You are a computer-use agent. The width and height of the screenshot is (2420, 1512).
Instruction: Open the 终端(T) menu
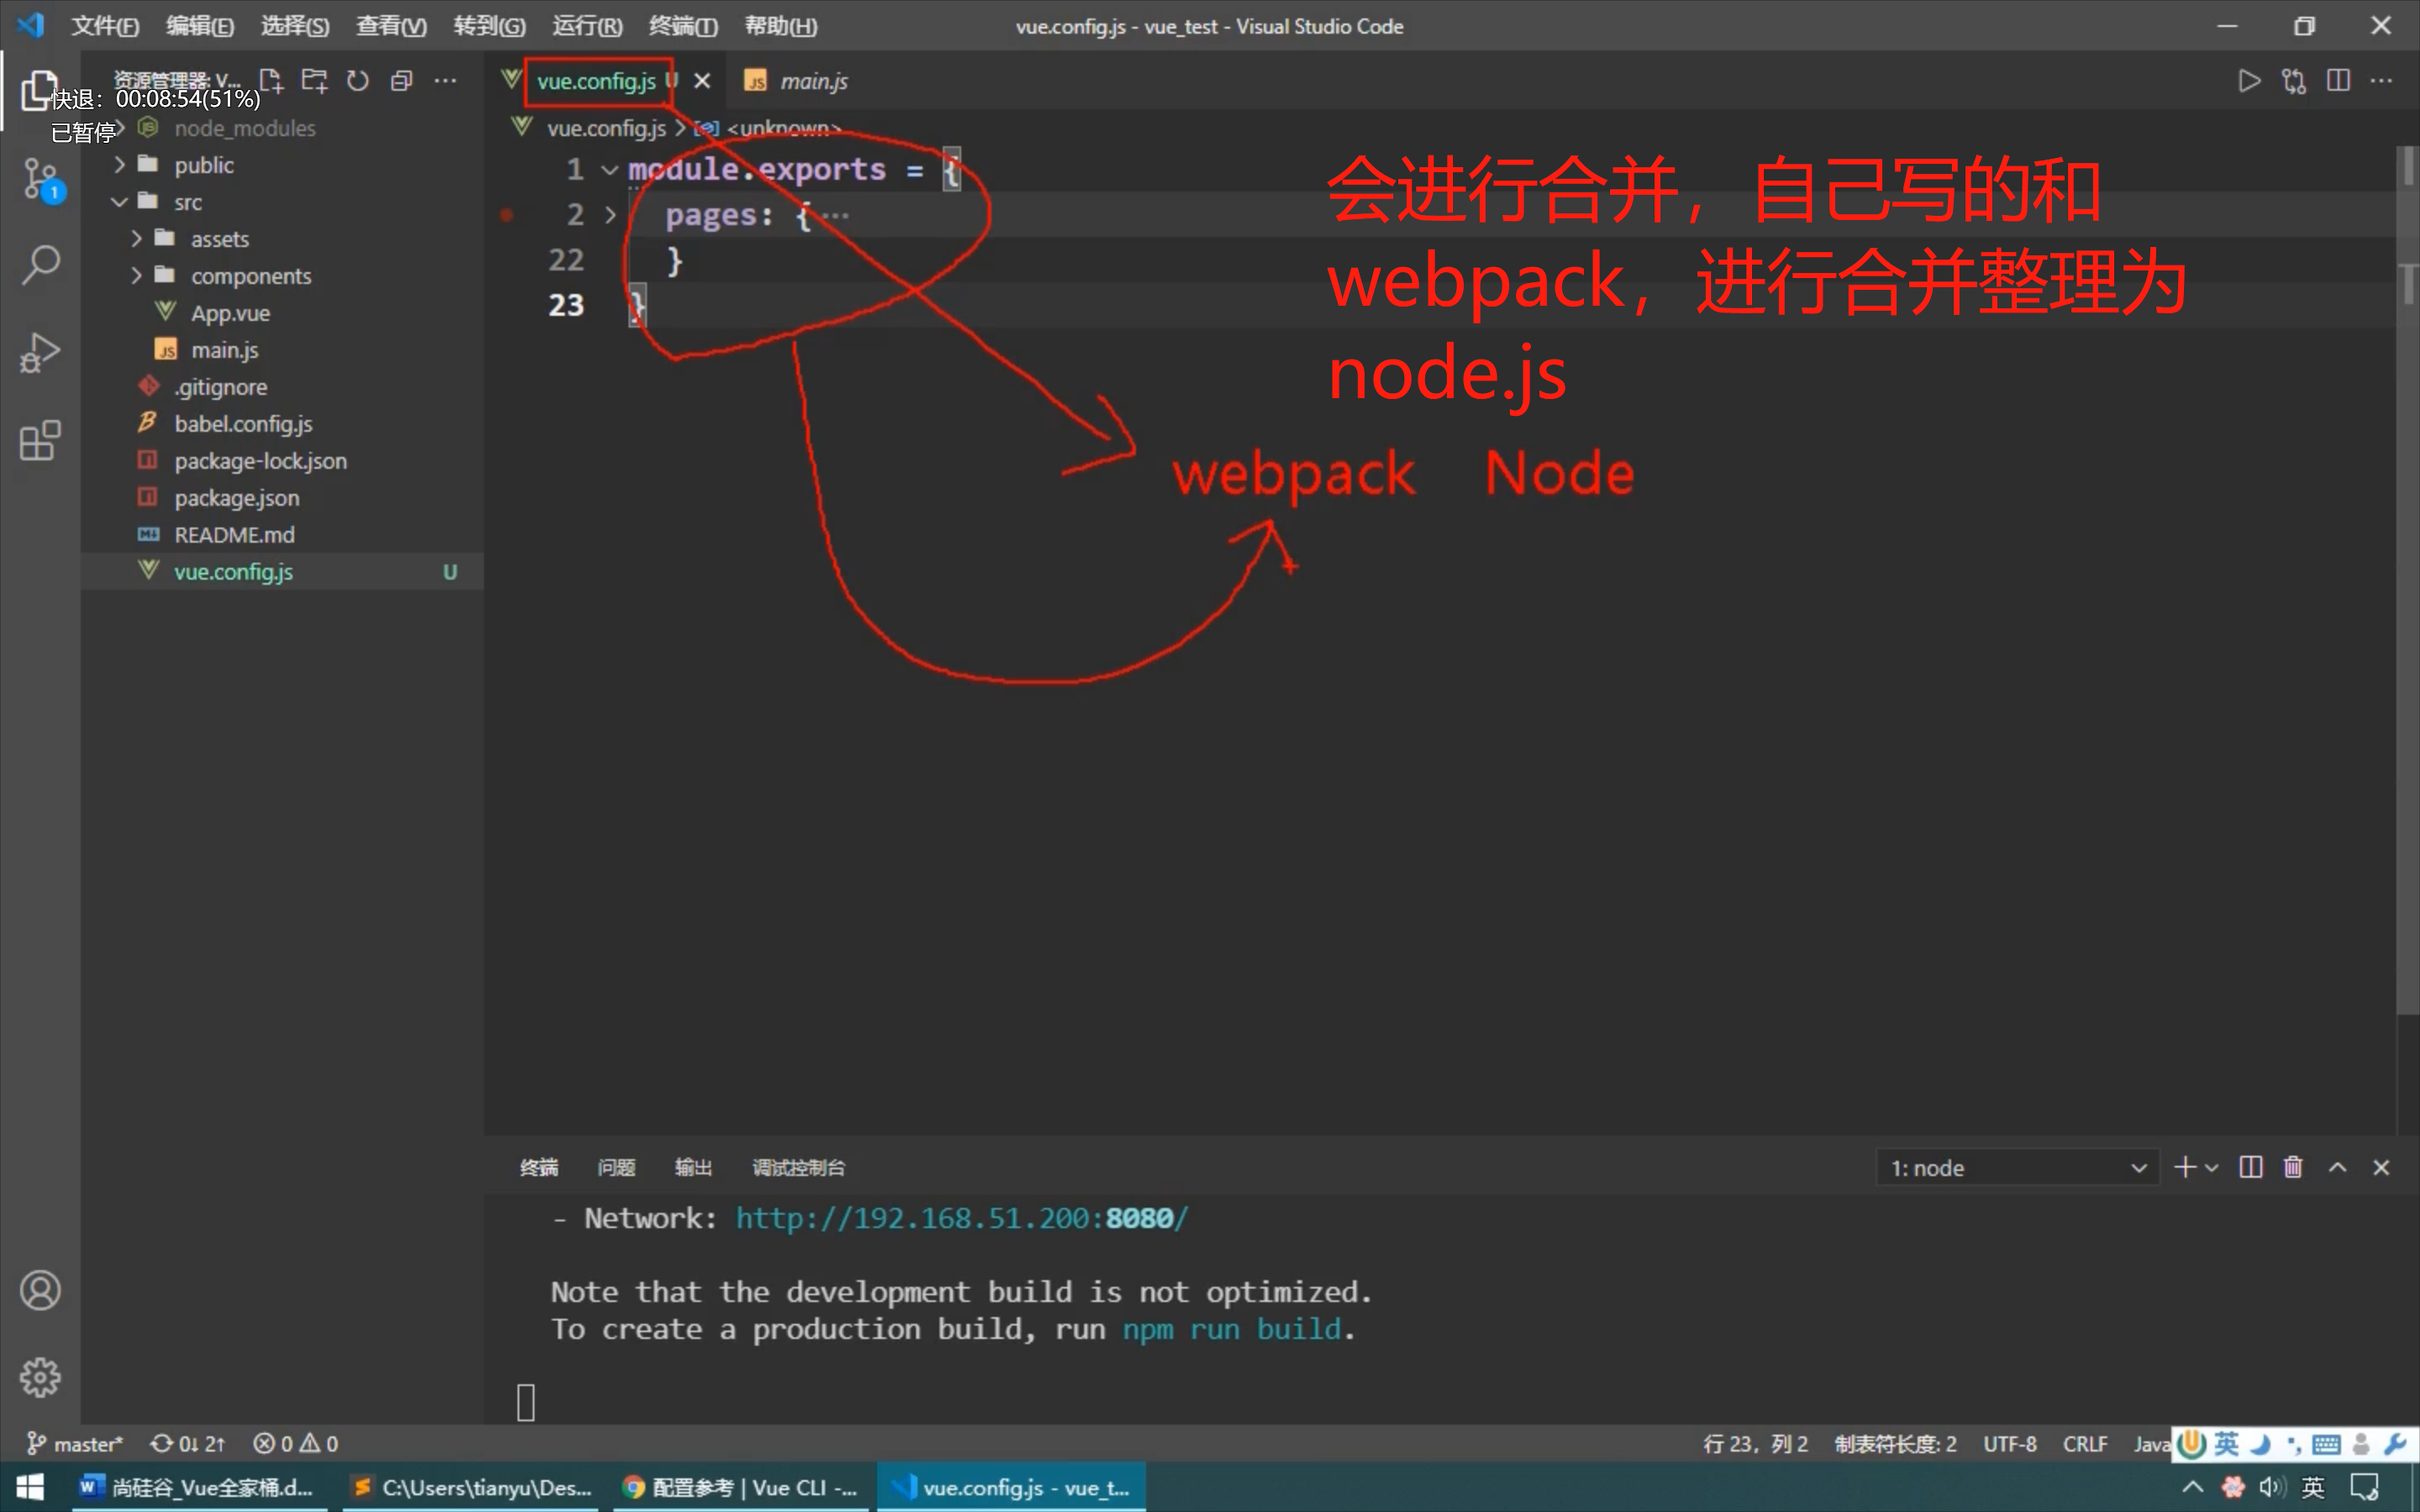coord(683,26)
